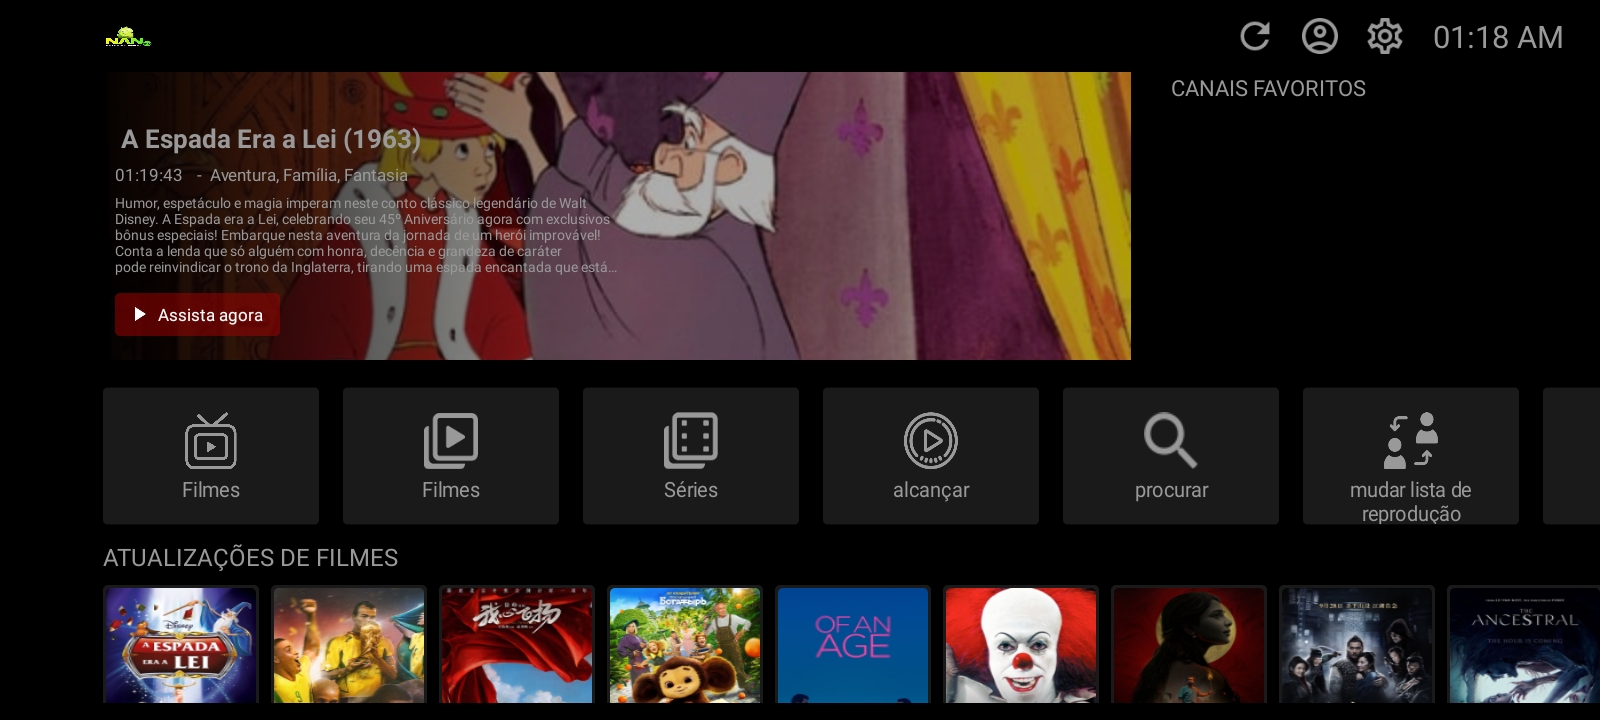The image size is (1600, 720).
Task: Open the user profile icon
Action: [1320, 37]
